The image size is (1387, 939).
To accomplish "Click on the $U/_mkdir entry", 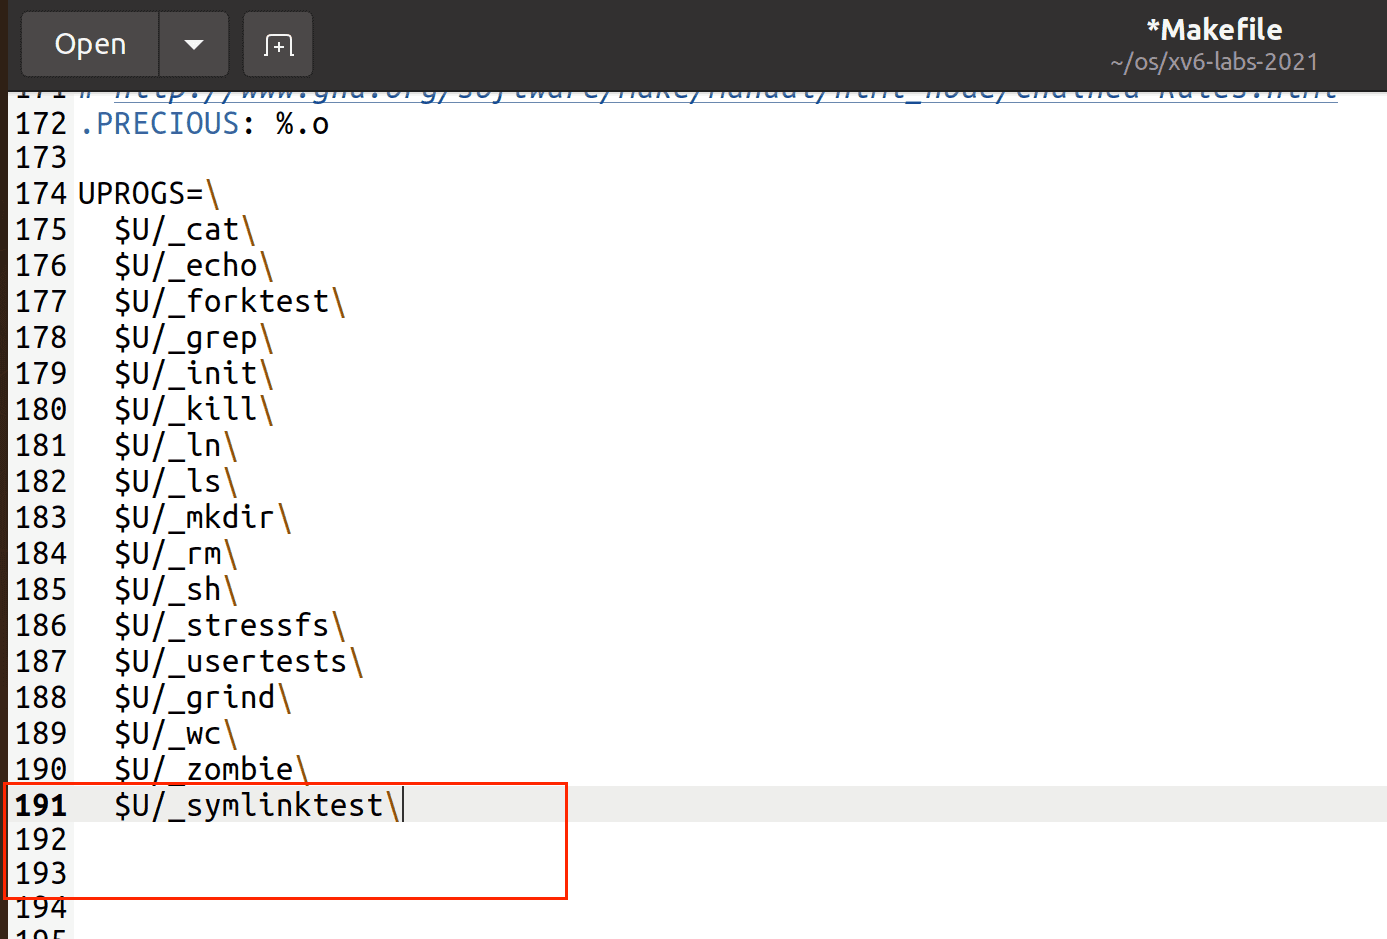I will pos(194,518).
